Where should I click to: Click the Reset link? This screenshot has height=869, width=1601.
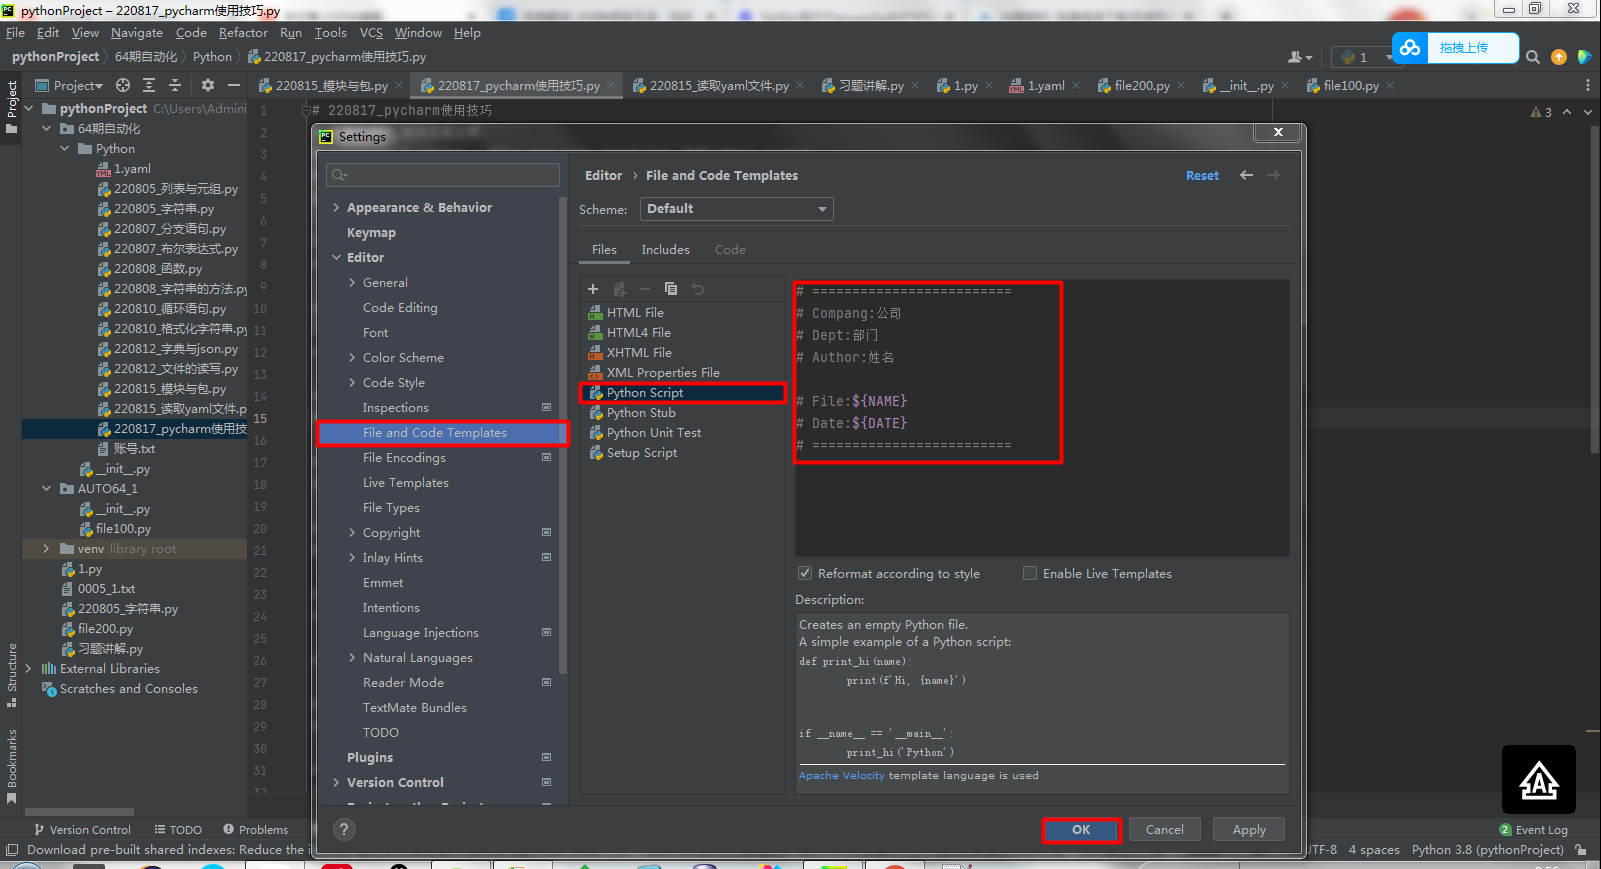pyautogui.click(x=1202, y=176)
